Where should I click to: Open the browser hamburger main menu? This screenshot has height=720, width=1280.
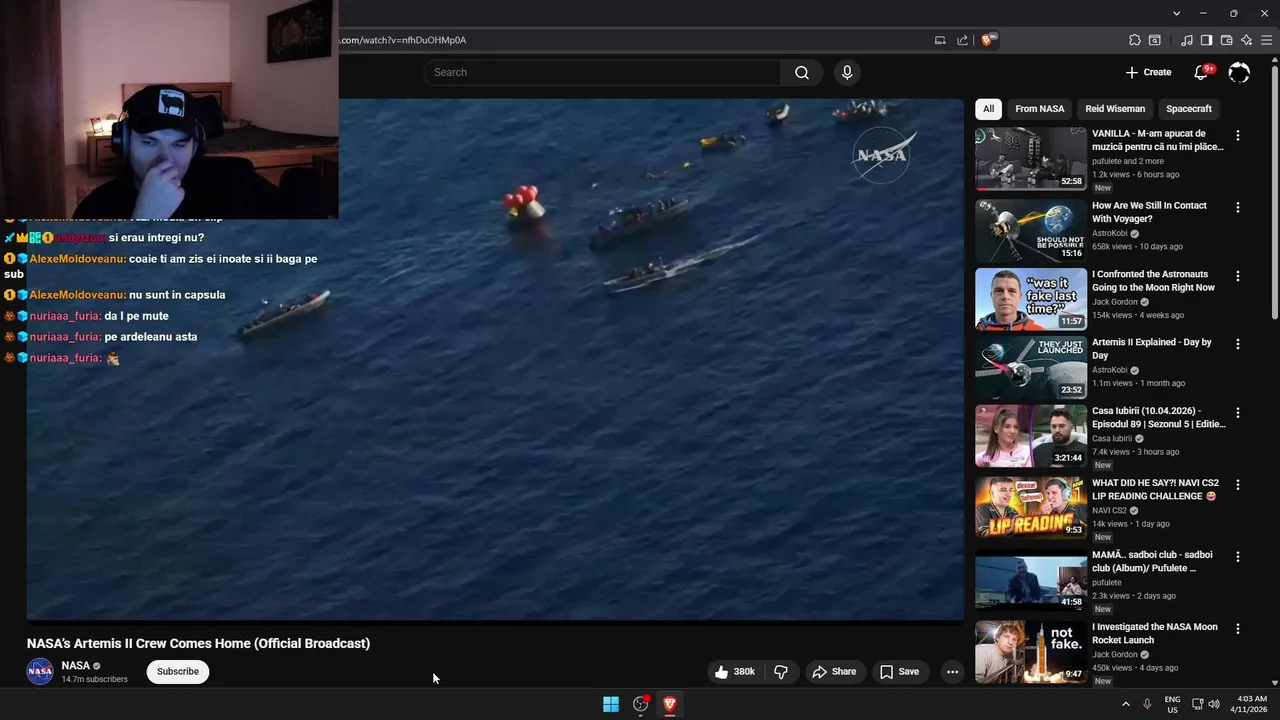(1267, 40)
